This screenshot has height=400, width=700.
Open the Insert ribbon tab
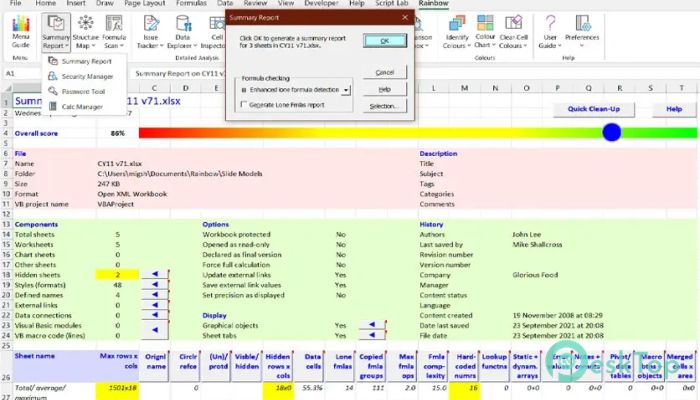tap(76, 3)
